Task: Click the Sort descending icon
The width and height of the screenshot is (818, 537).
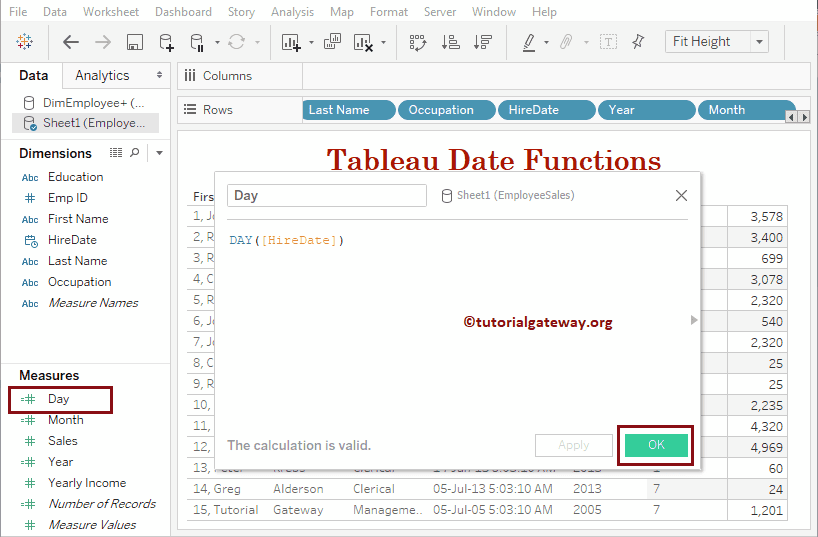Action: [483, 42]
